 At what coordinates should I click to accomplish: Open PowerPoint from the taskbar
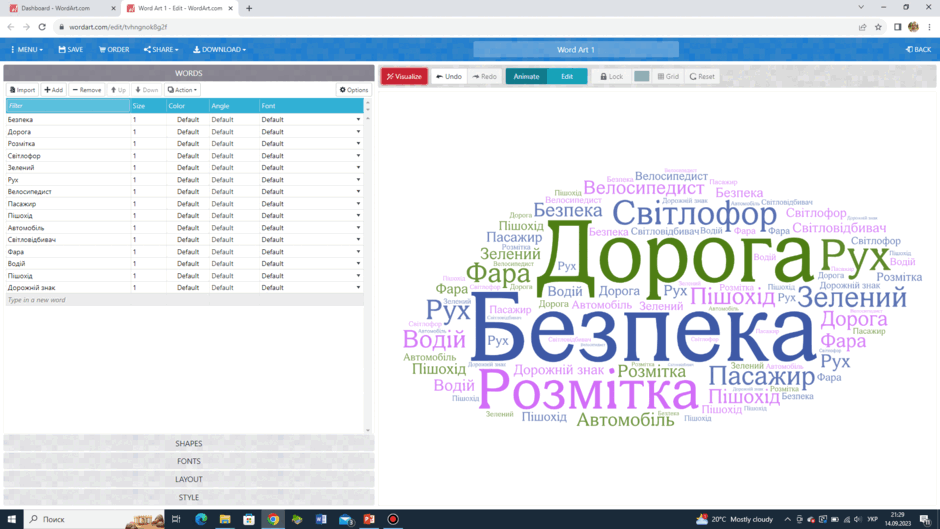(x=369, y=519)
